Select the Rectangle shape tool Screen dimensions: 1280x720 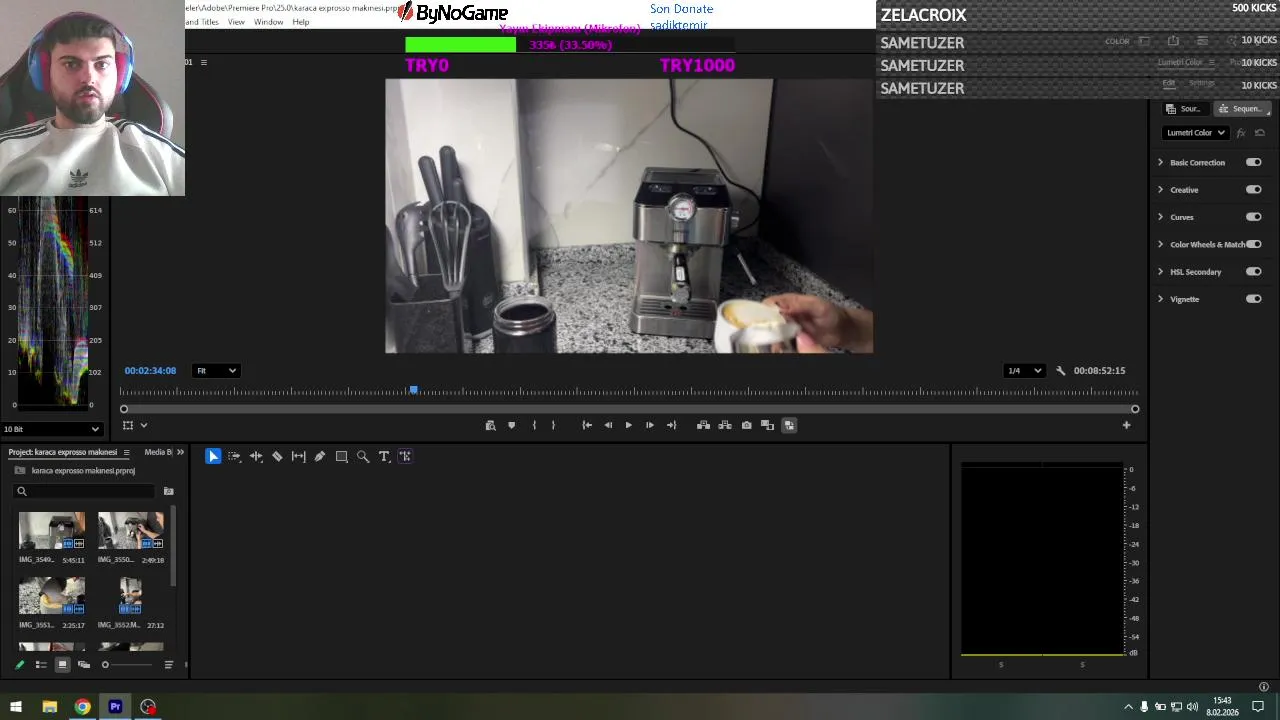pyautogui.click(x=341, y=456)
